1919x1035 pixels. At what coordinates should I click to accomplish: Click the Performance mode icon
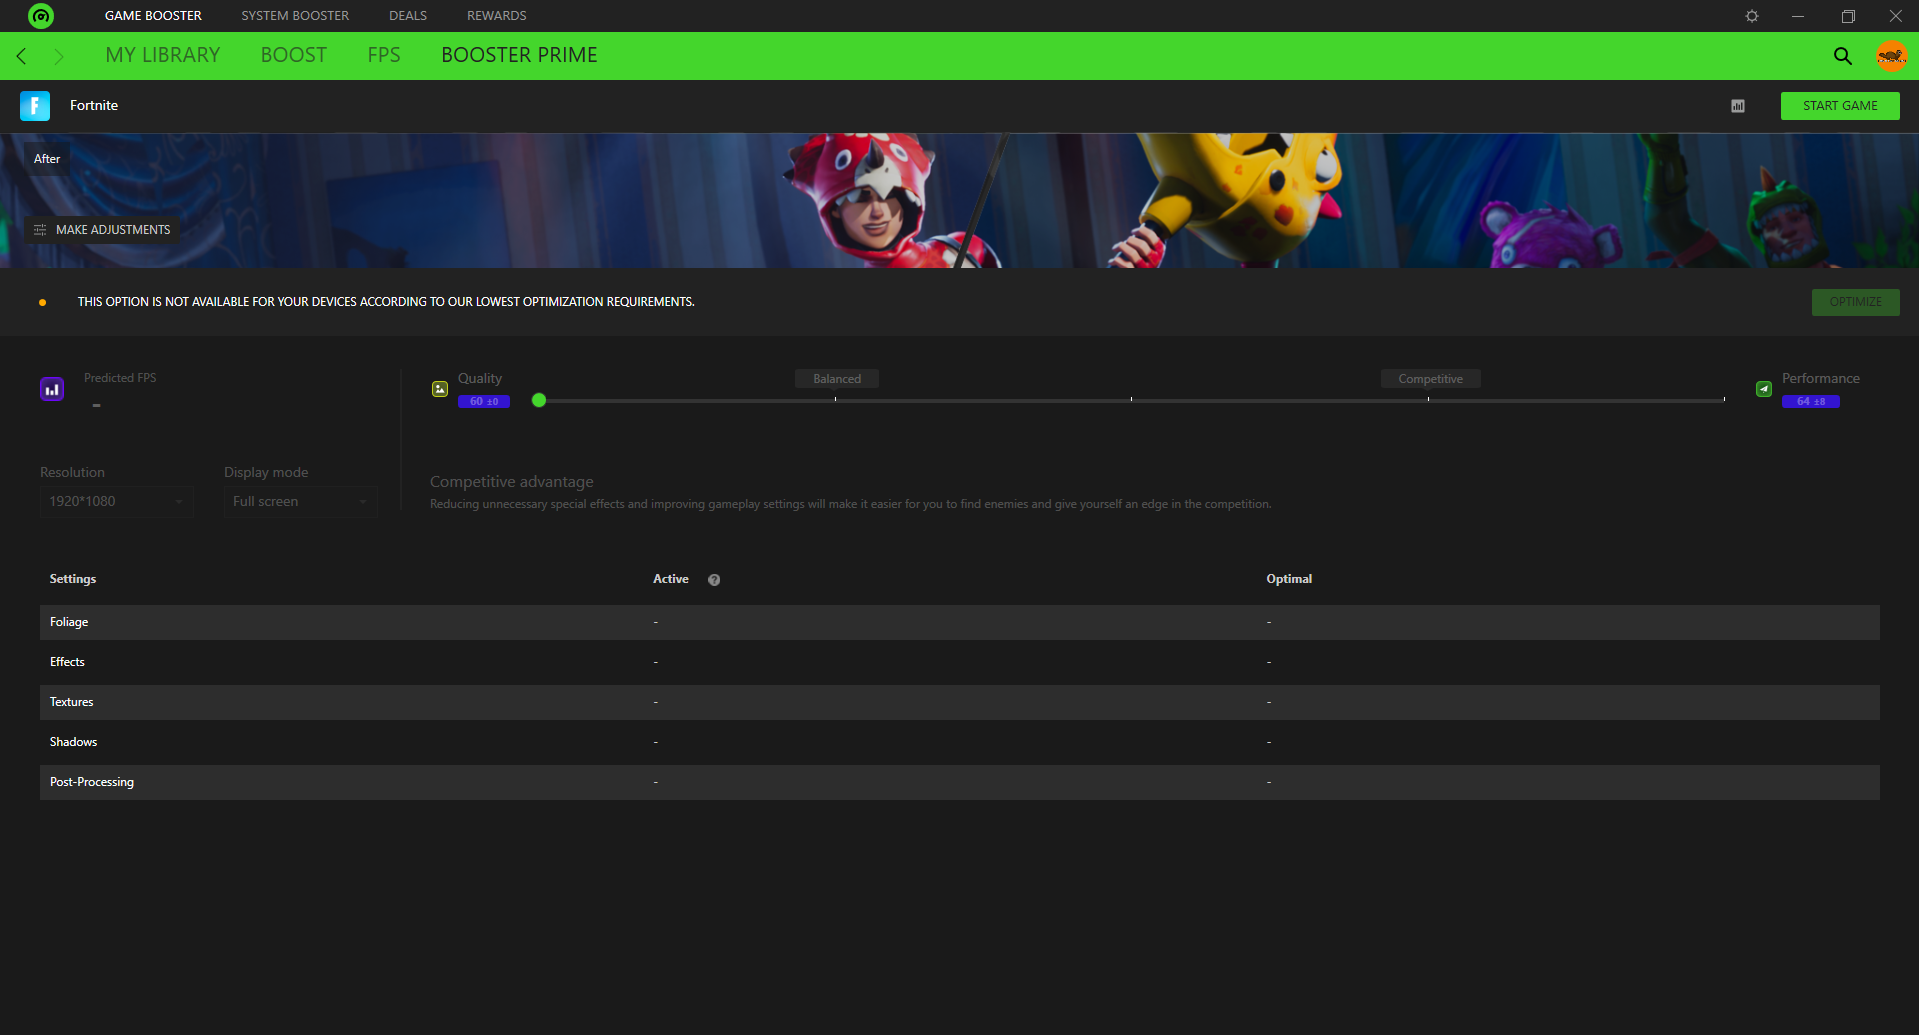pos(1764,389)
